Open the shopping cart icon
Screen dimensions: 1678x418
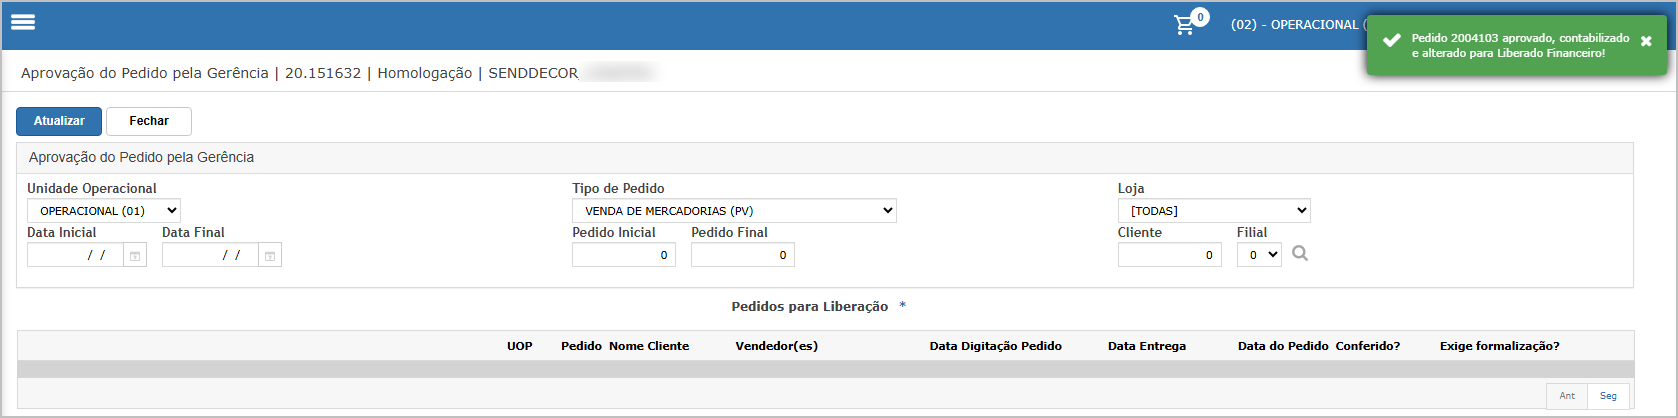(1185, 25)
